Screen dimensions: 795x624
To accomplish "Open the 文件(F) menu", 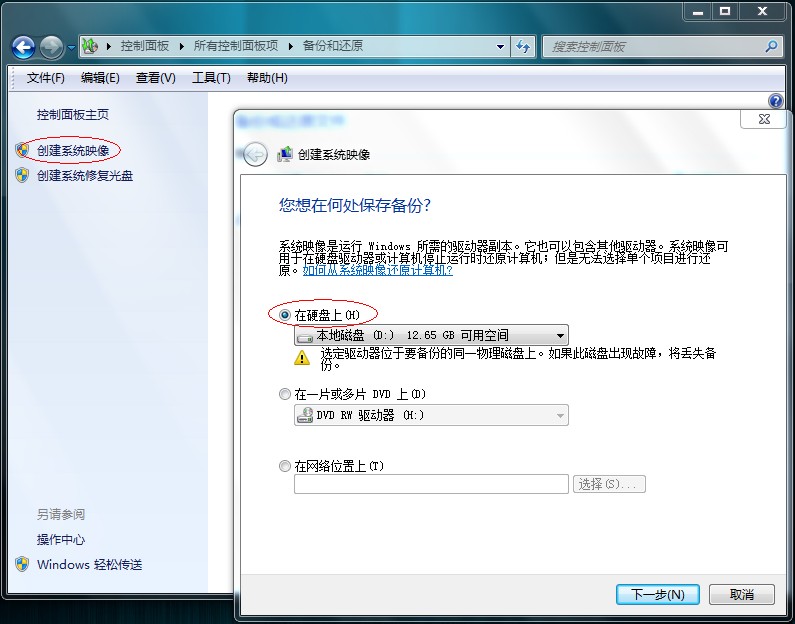I will 46,78.
